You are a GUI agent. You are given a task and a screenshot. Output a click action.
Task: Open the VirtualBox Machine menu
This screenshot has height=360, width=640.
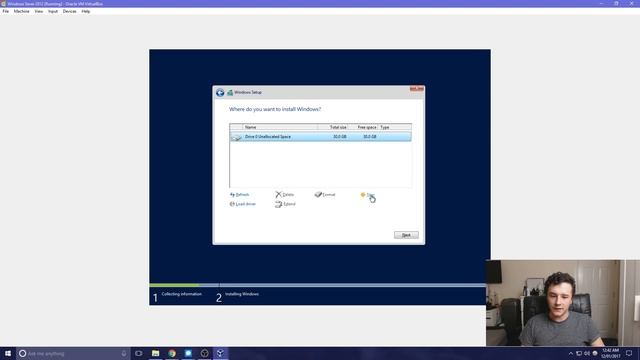point(22,11)
